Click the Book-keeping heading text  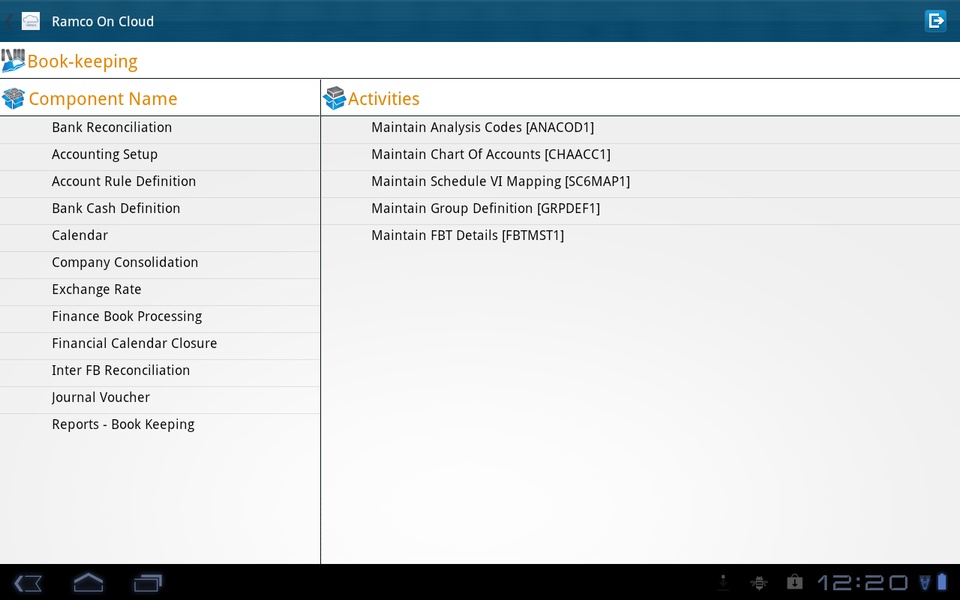[83, 62]
